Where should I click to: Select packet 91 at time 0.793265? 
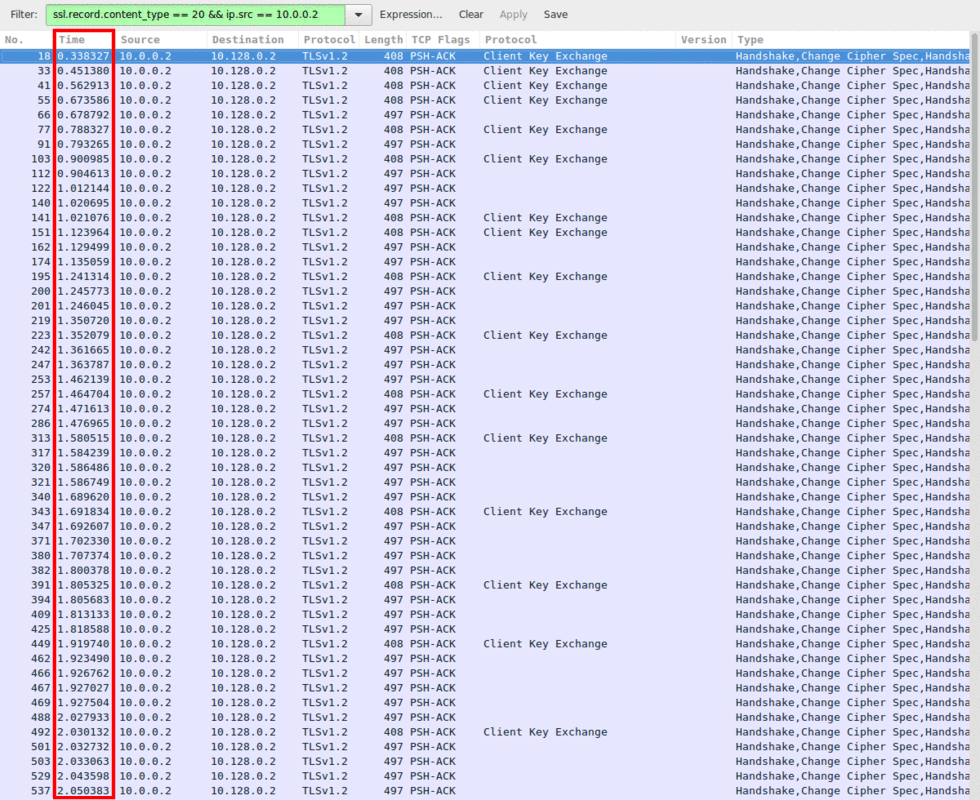(485, 144)
